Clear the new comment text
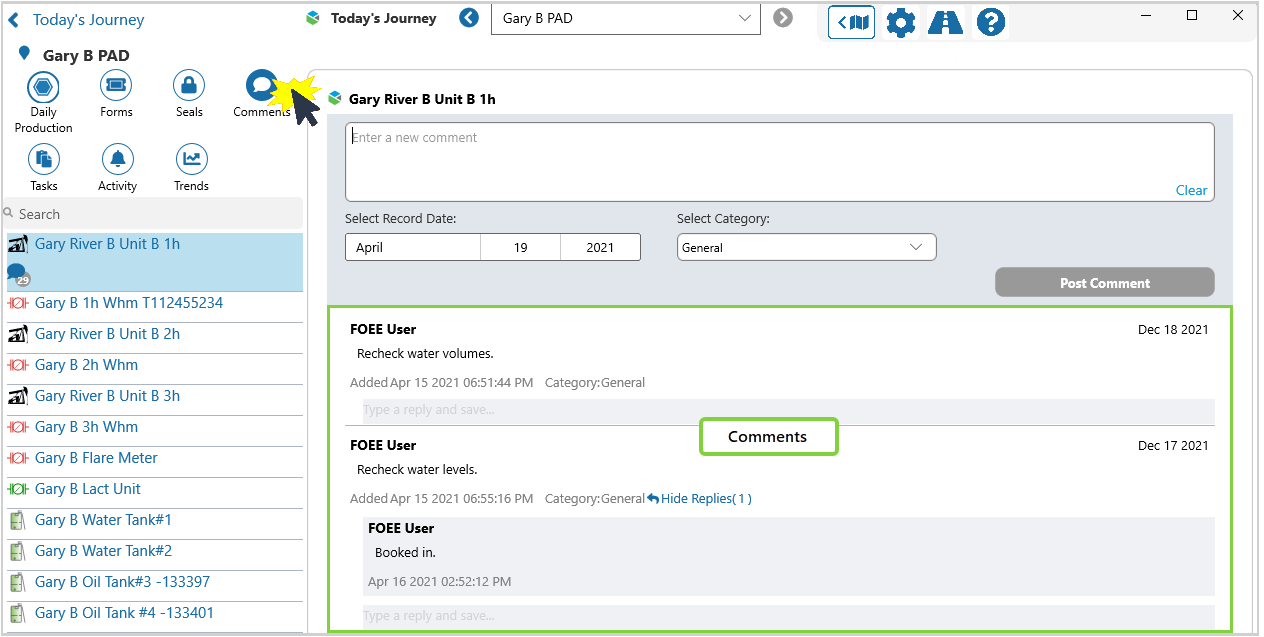1264x637 pixels. (1191, 190)
